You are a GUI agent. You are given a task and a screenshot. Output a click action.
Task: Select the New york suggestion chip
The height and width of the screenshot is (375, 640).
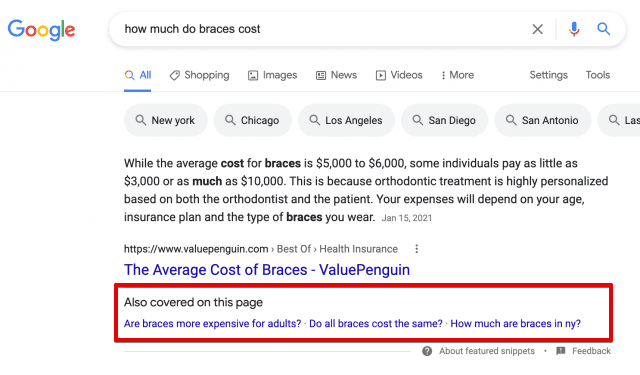coord(166,120)
